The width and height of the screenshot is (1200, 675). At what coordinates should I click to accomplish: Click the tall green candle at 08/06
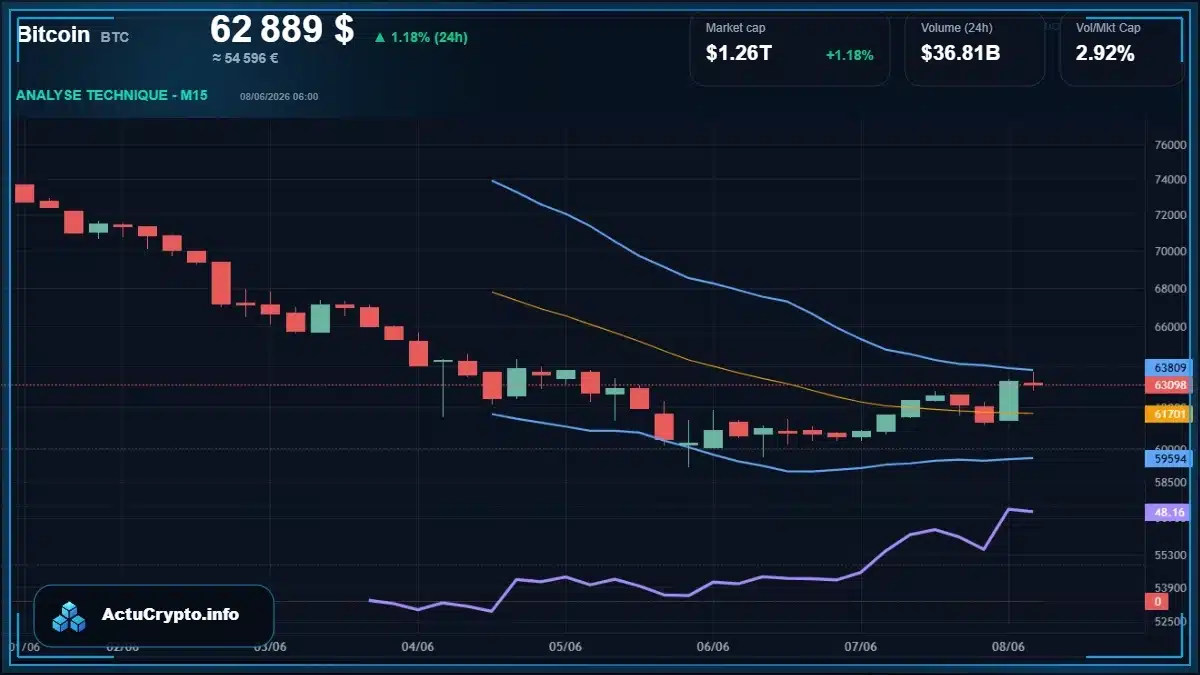pos(1009,400)
